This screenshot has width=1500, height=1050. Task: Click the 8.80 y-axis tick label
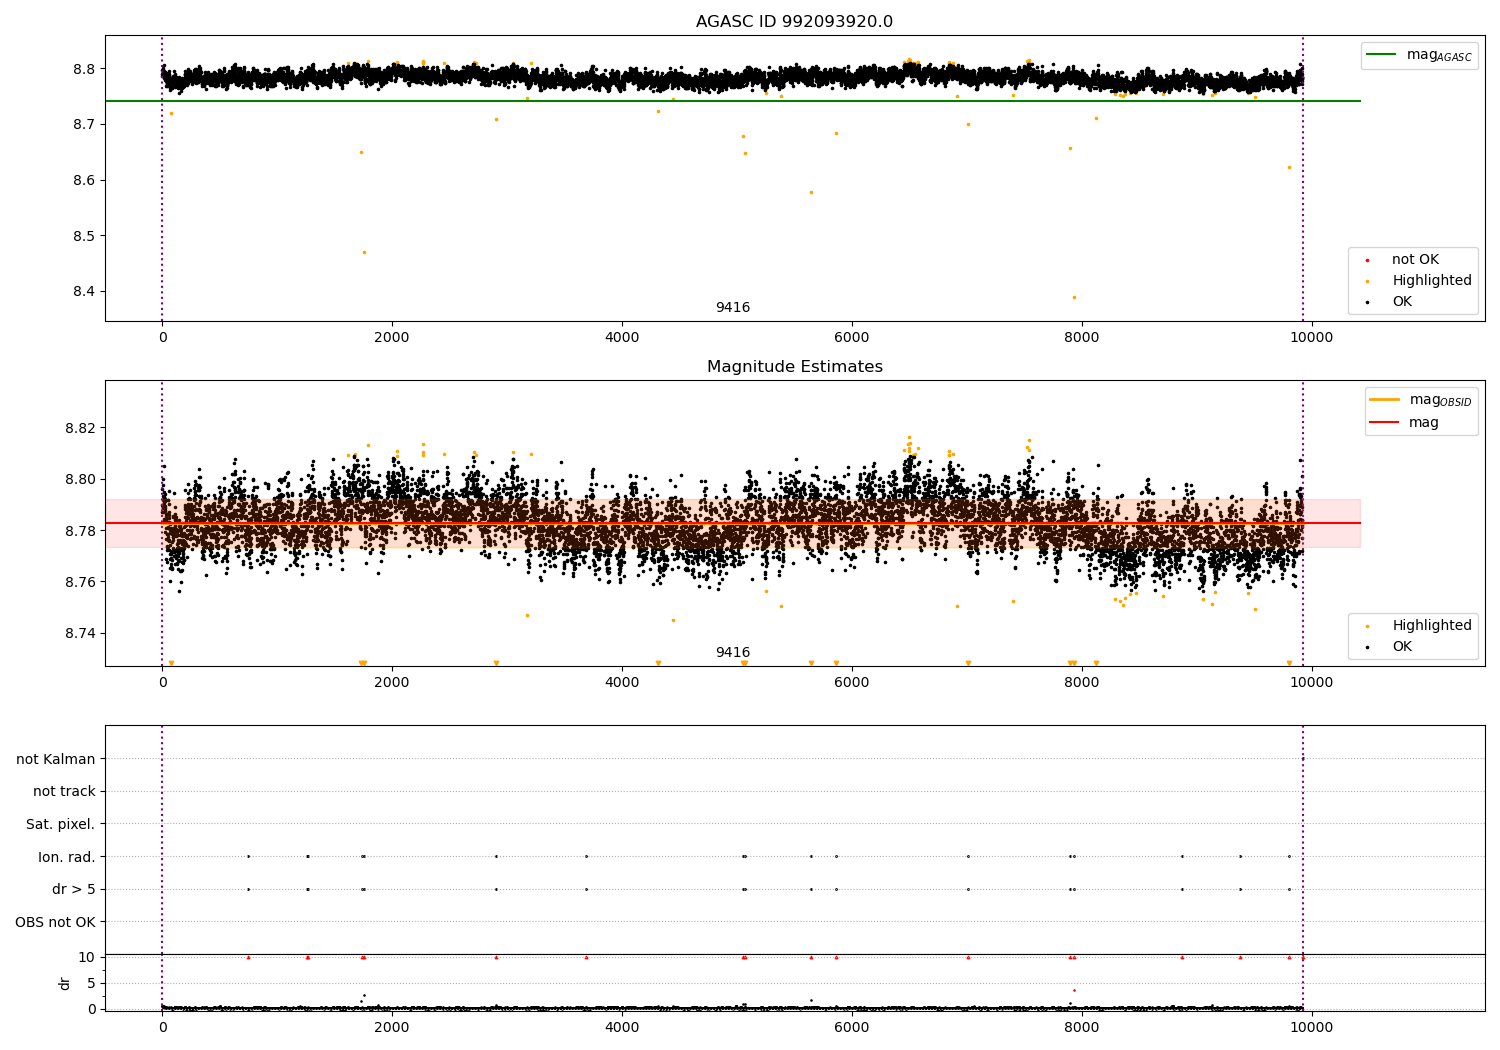pos(81,480)
